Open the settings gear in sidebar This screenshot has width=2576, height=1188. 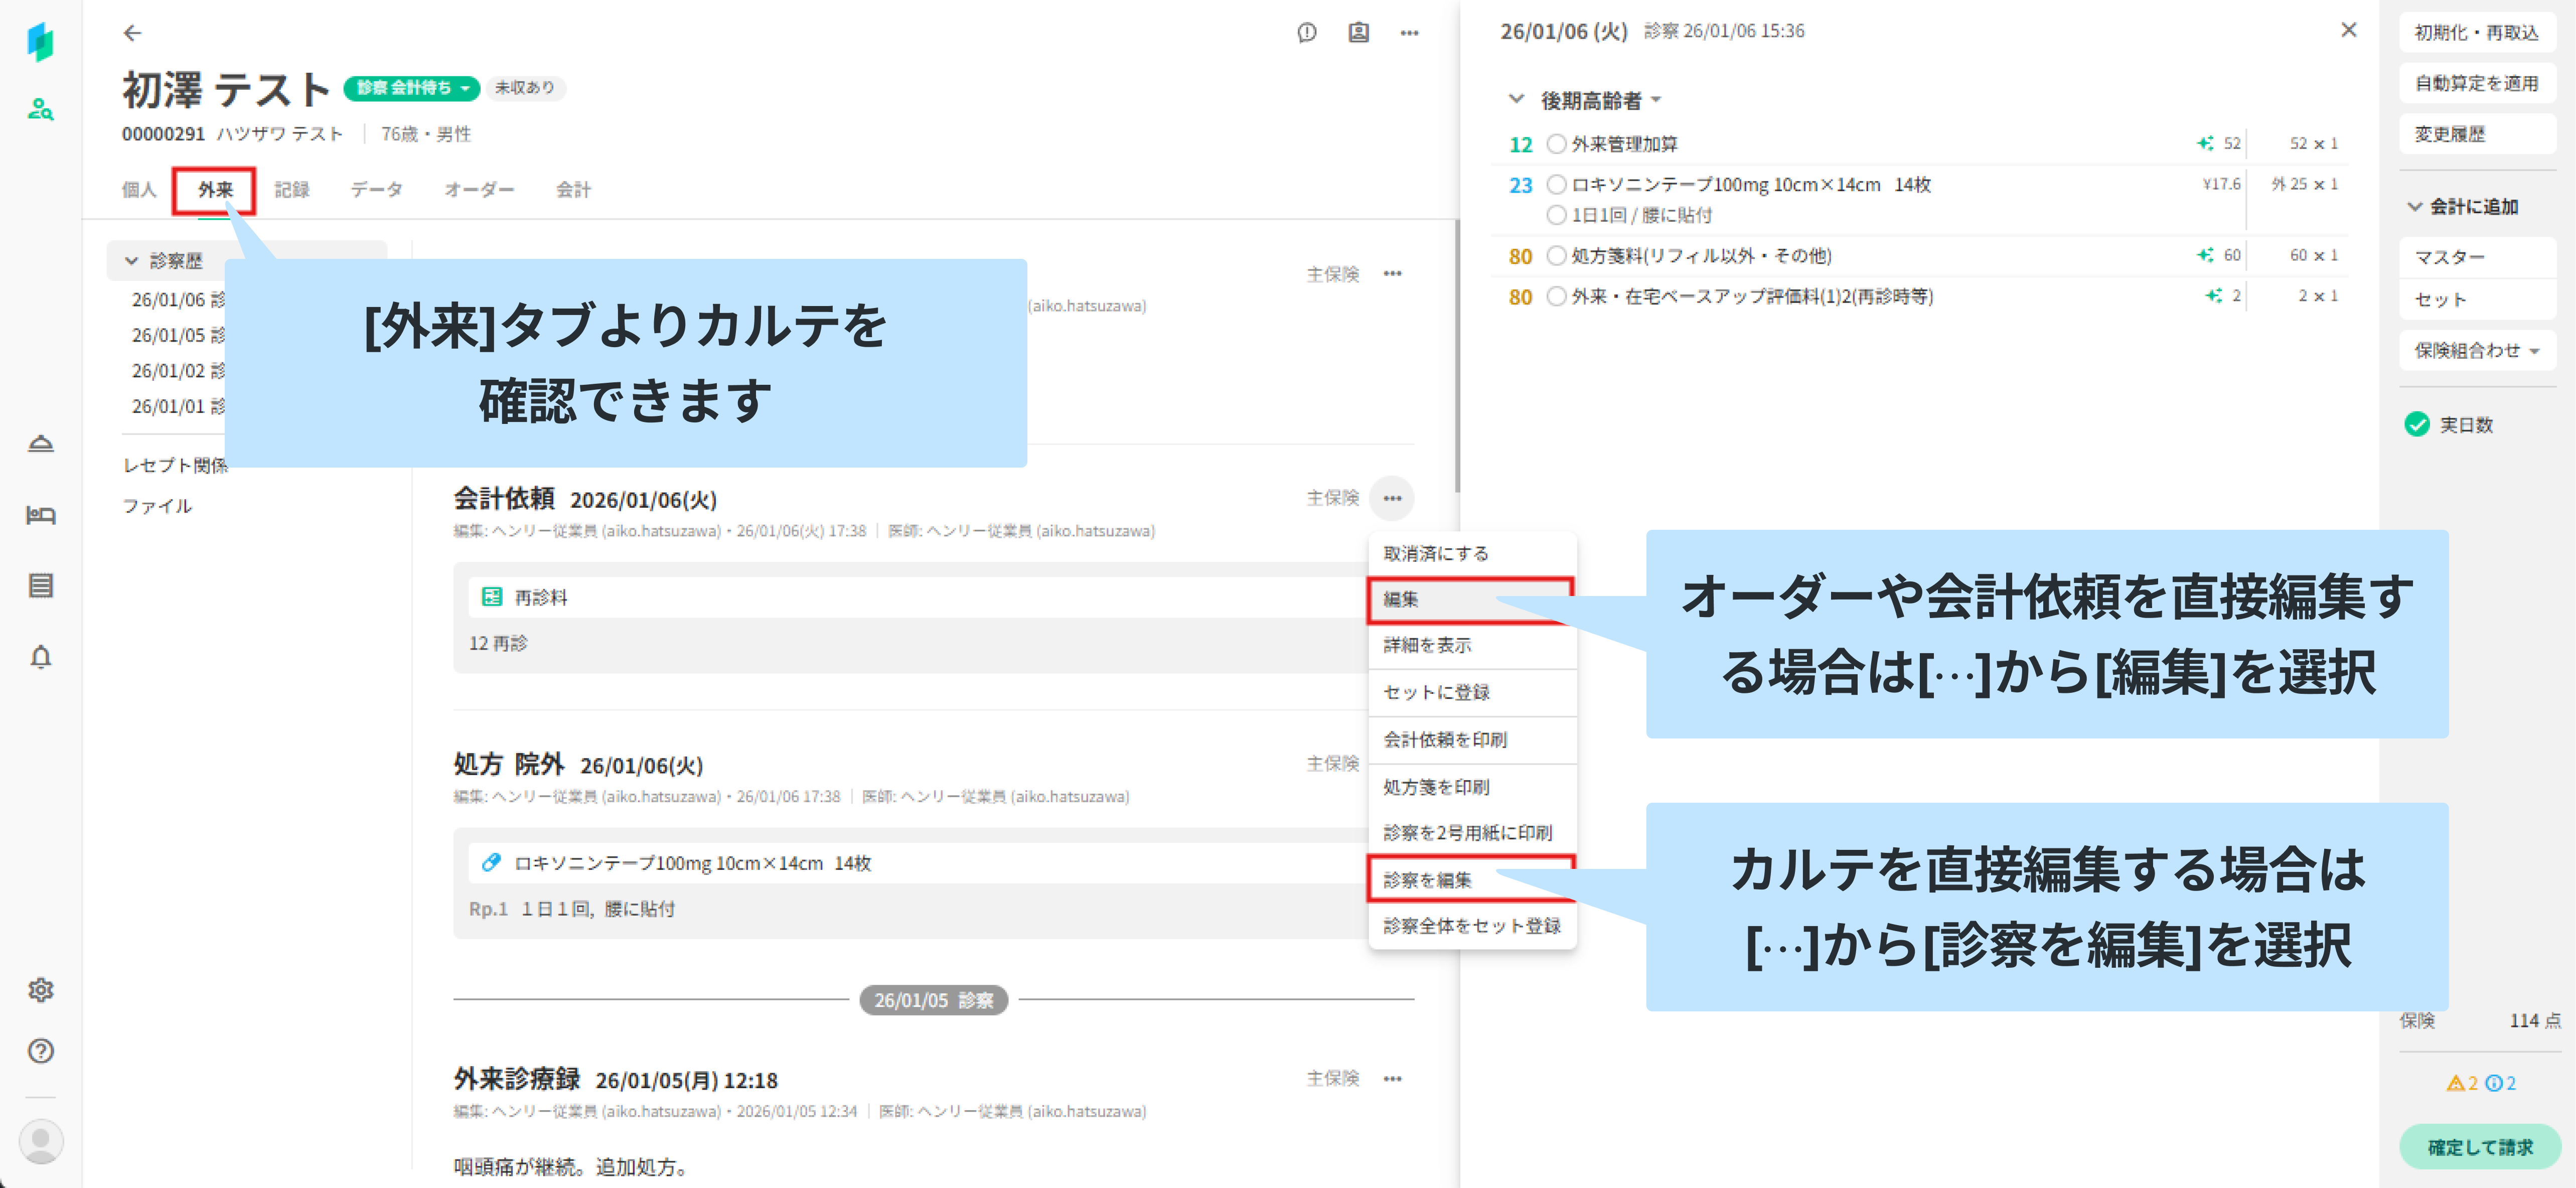click(40, 989)
